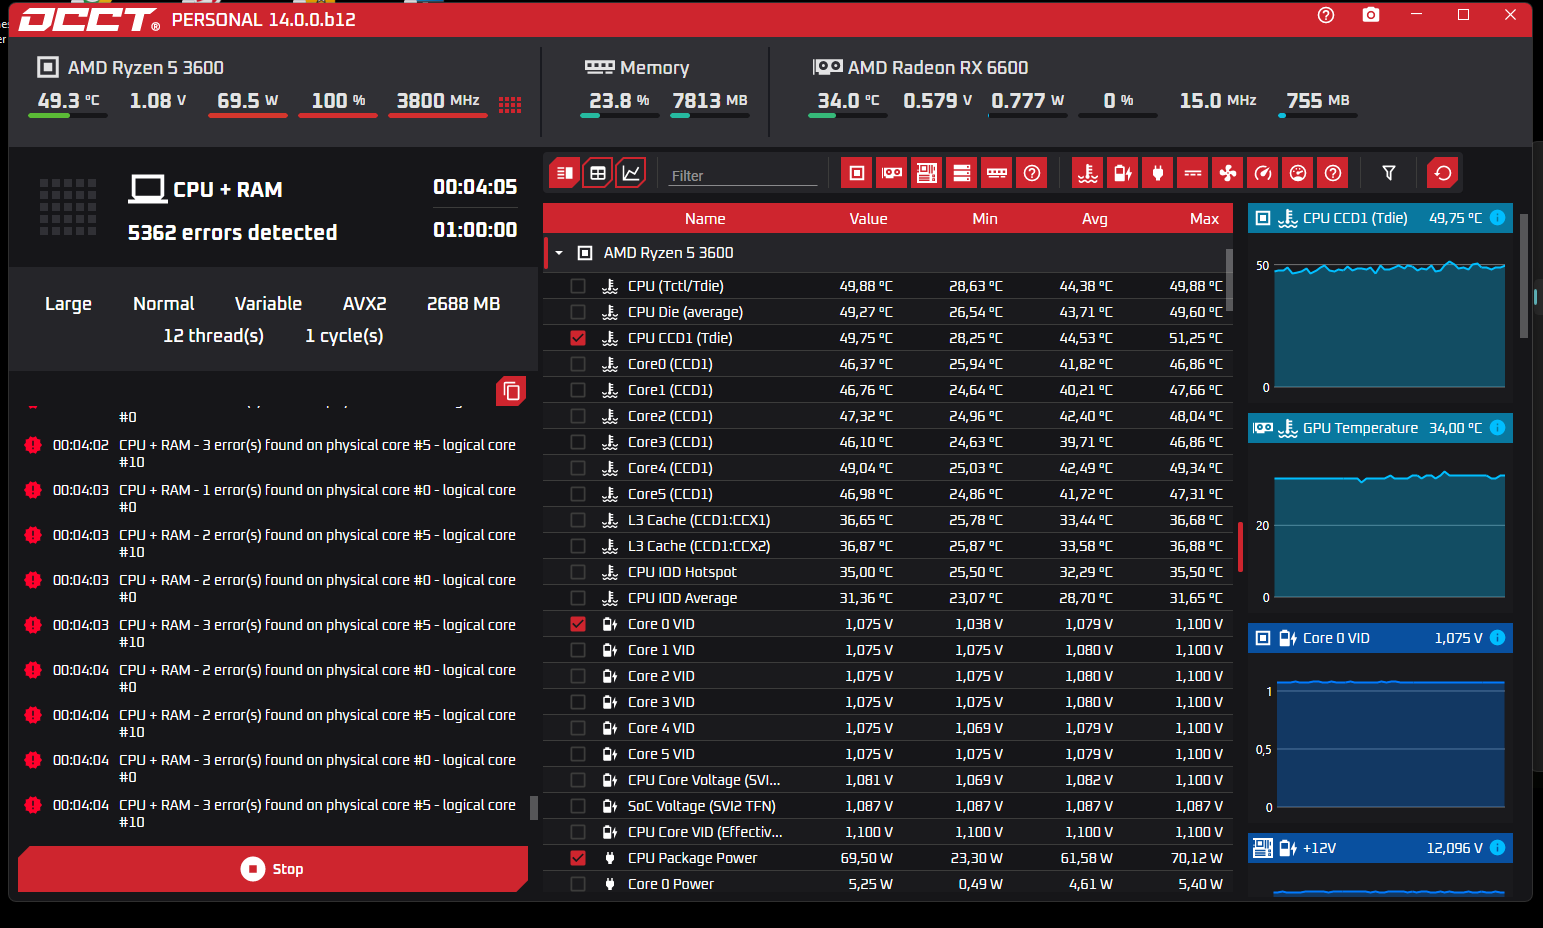Screen dimensions: 1543x928
Task: Stop the running CPU + RAM test
Action: pos(272,869)
